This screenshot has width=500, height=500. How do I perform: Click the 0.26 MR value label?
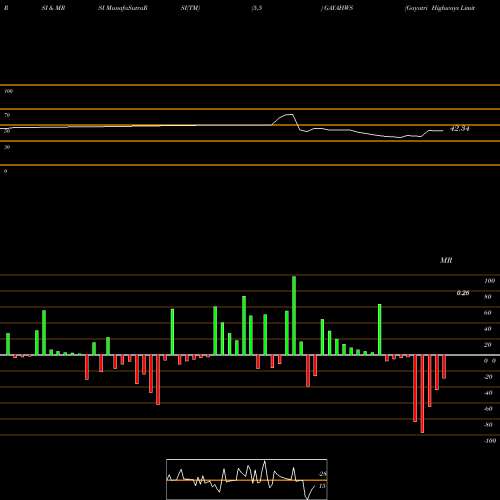(463, 293)
